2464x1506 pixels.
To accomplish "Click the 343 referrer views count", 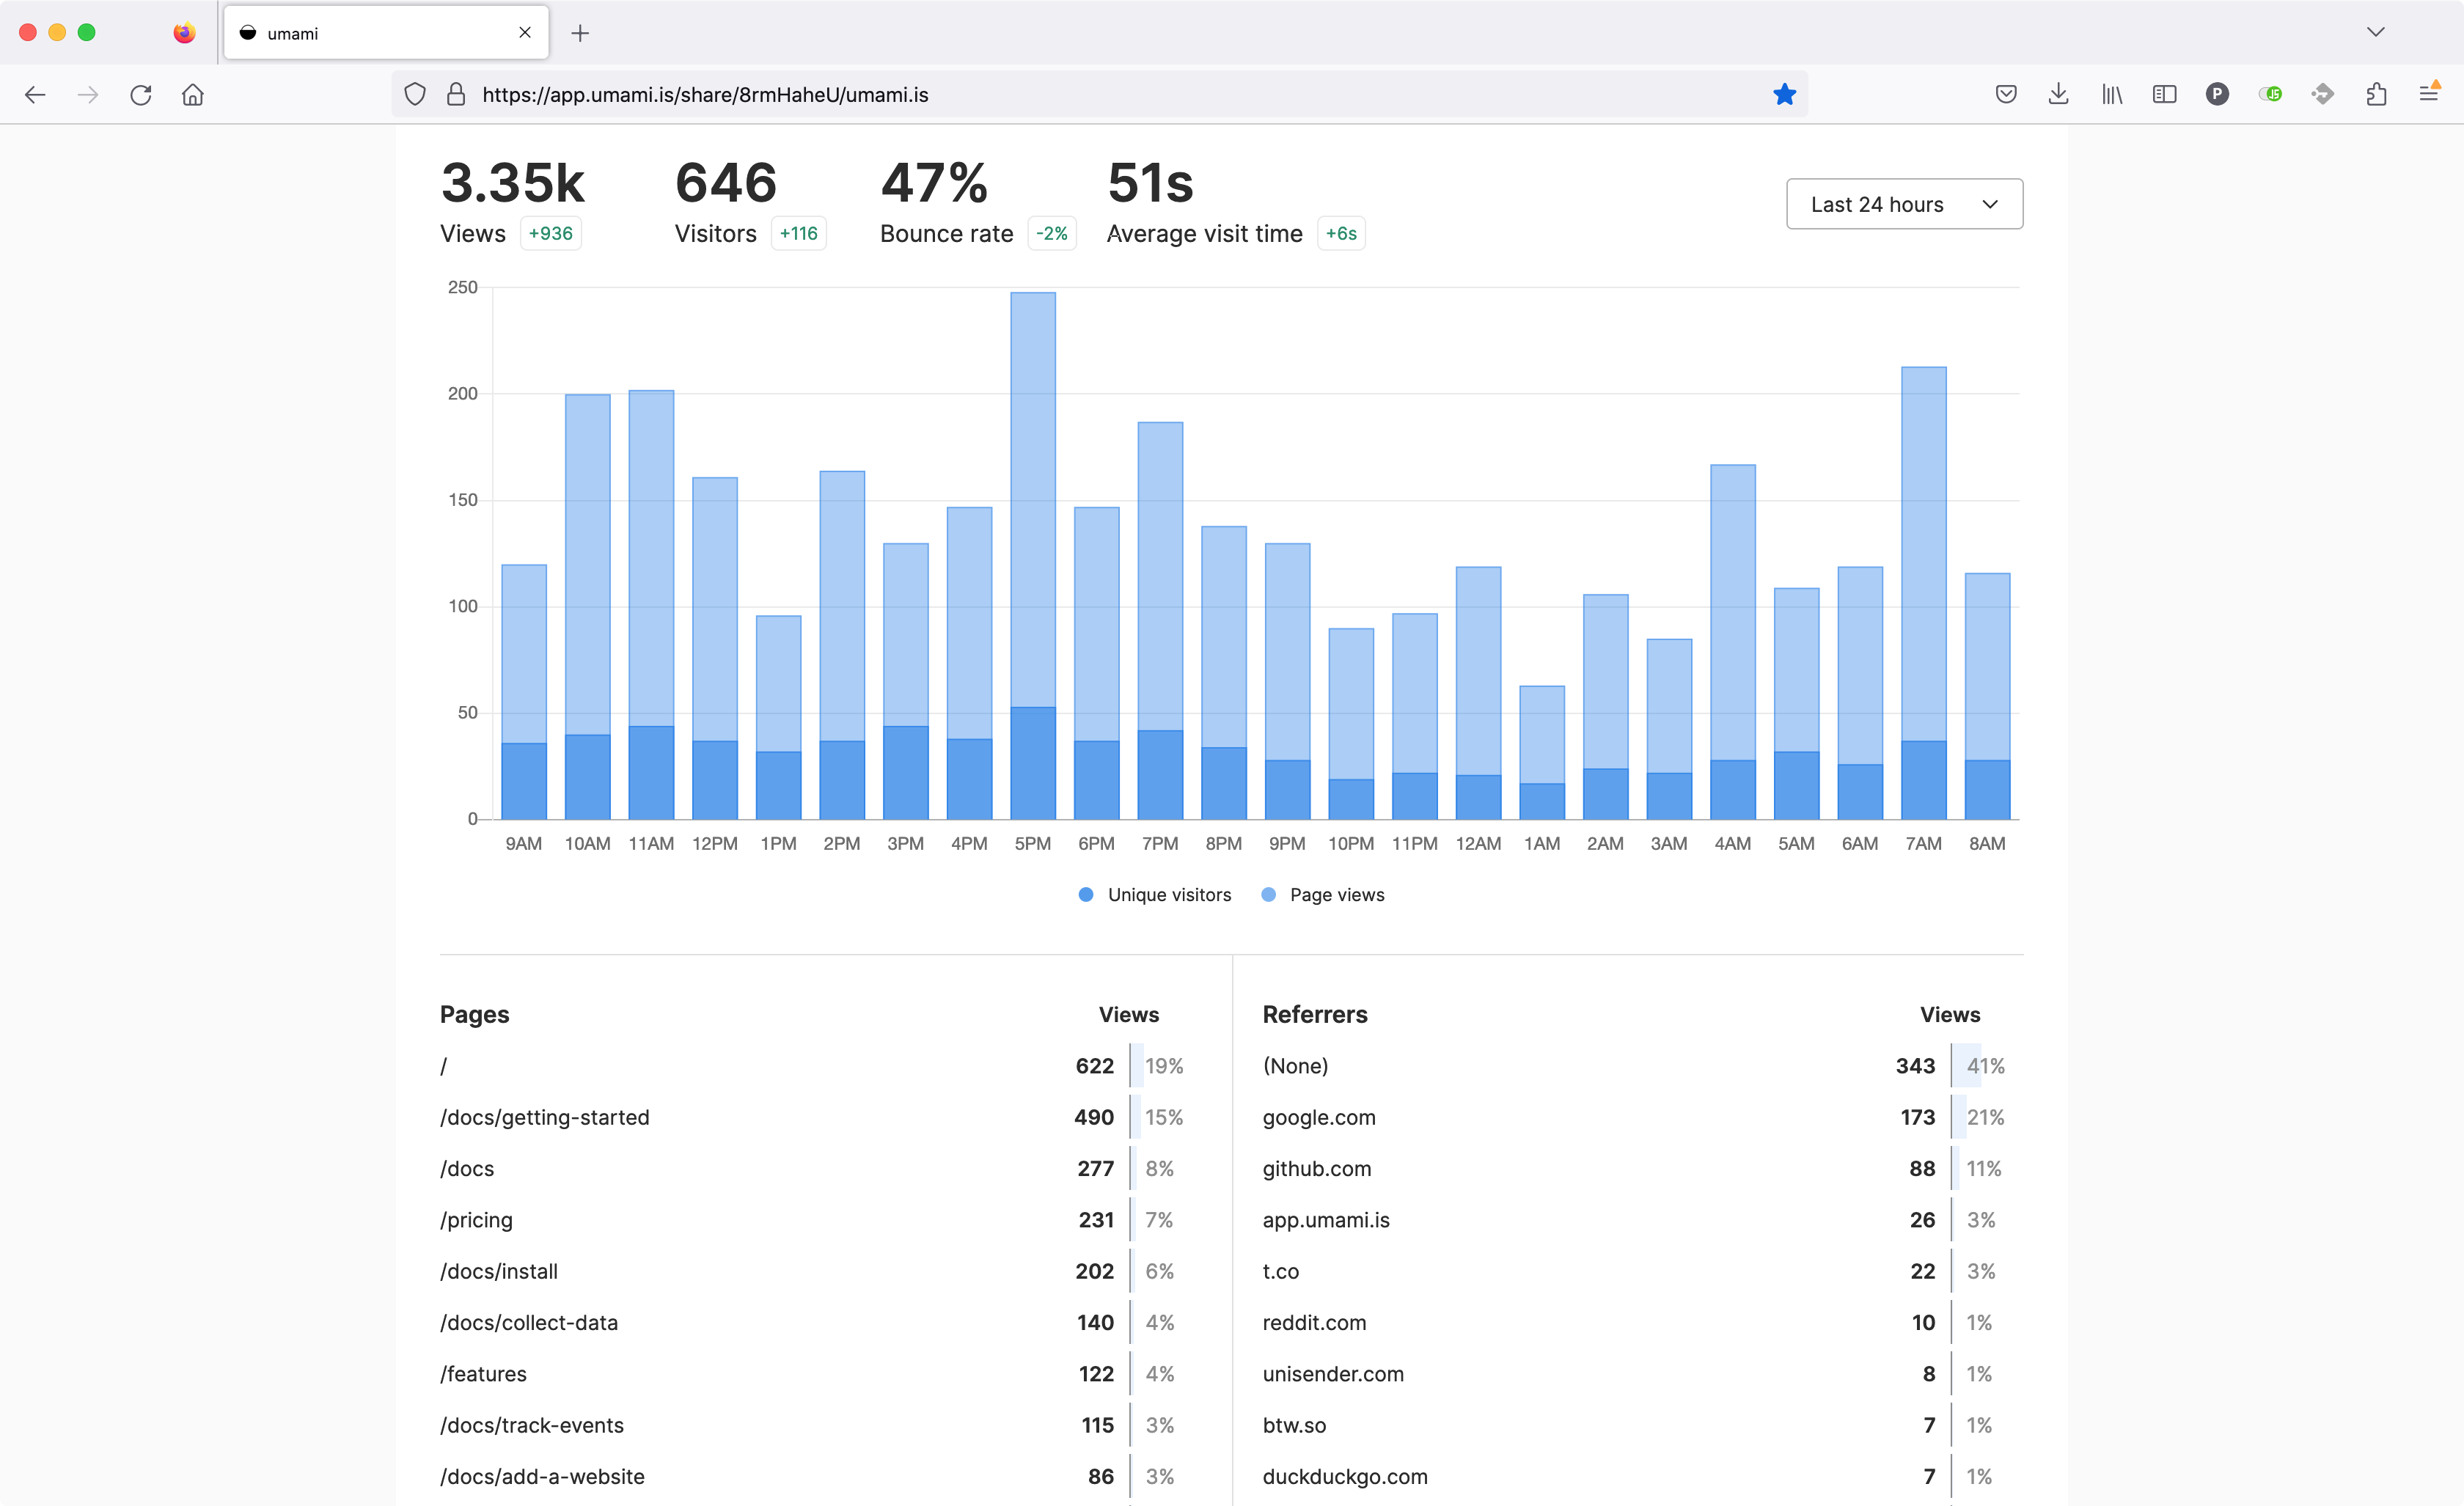I will coord(1915,1066).
